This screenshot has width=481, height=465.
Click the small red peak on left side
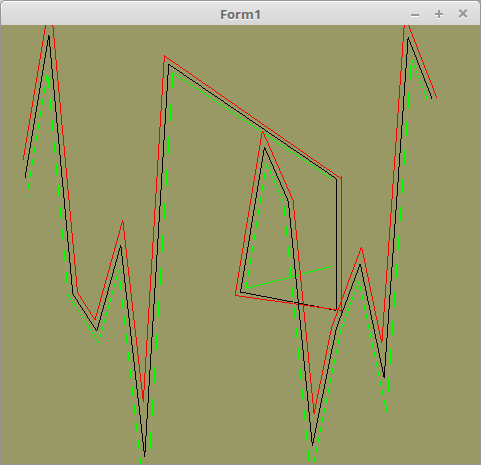(x=123, y=221)
